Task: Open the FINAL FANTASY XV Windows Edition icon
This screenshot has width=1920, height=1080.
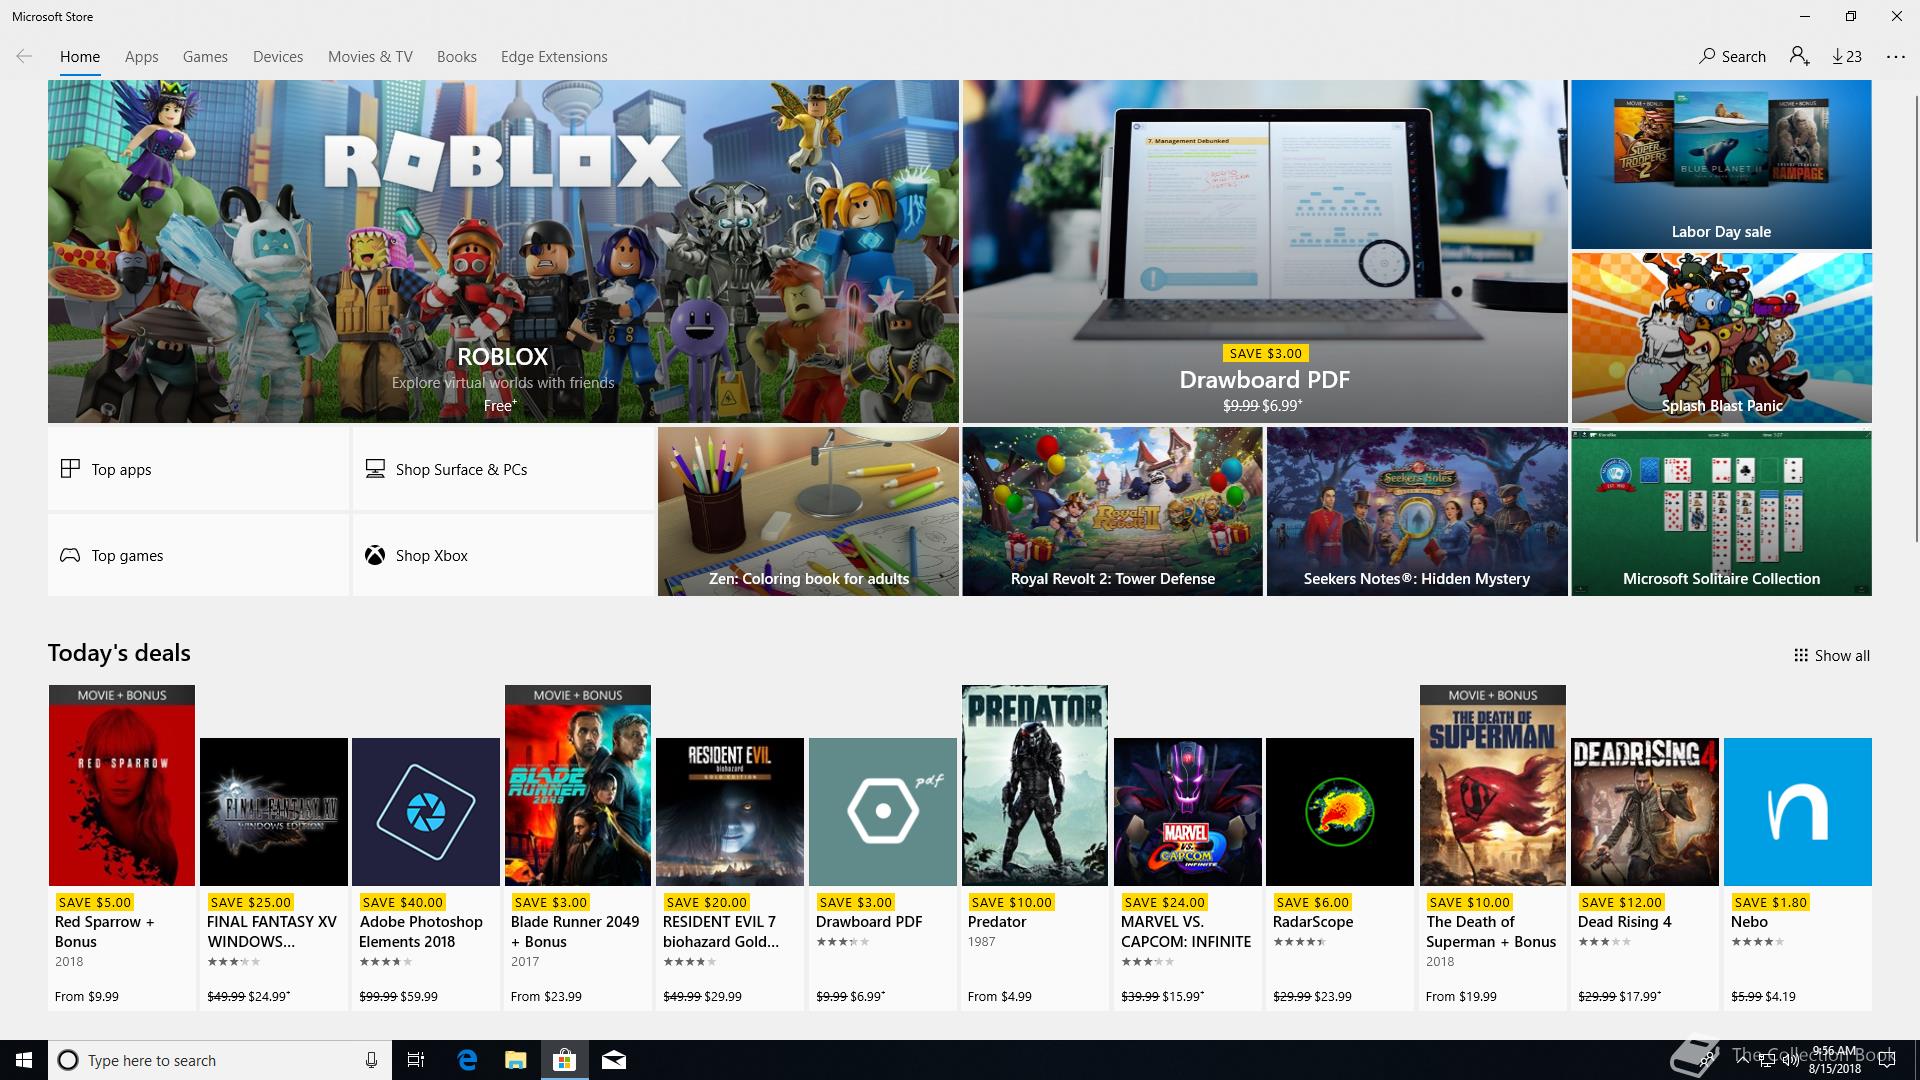Action: coord(274,812)
